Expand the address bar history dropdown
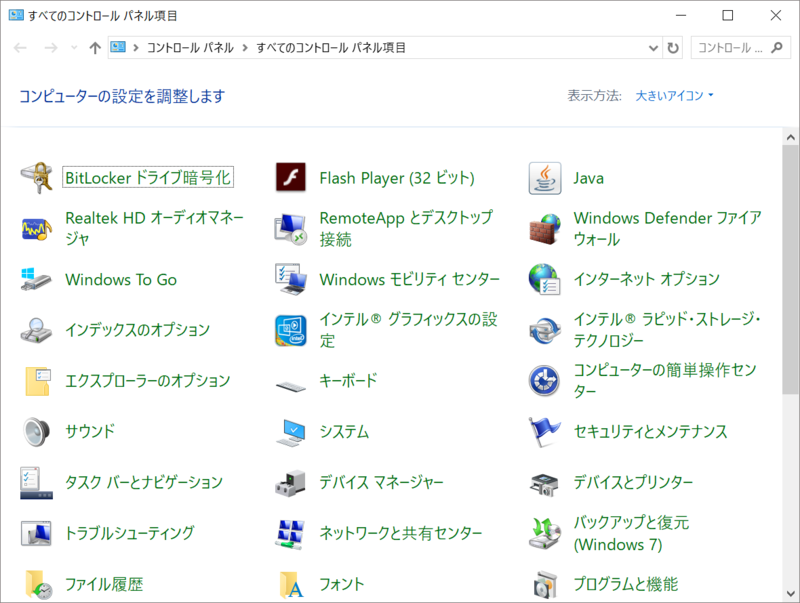Viewport: 800px width, 603px height. 653,48
